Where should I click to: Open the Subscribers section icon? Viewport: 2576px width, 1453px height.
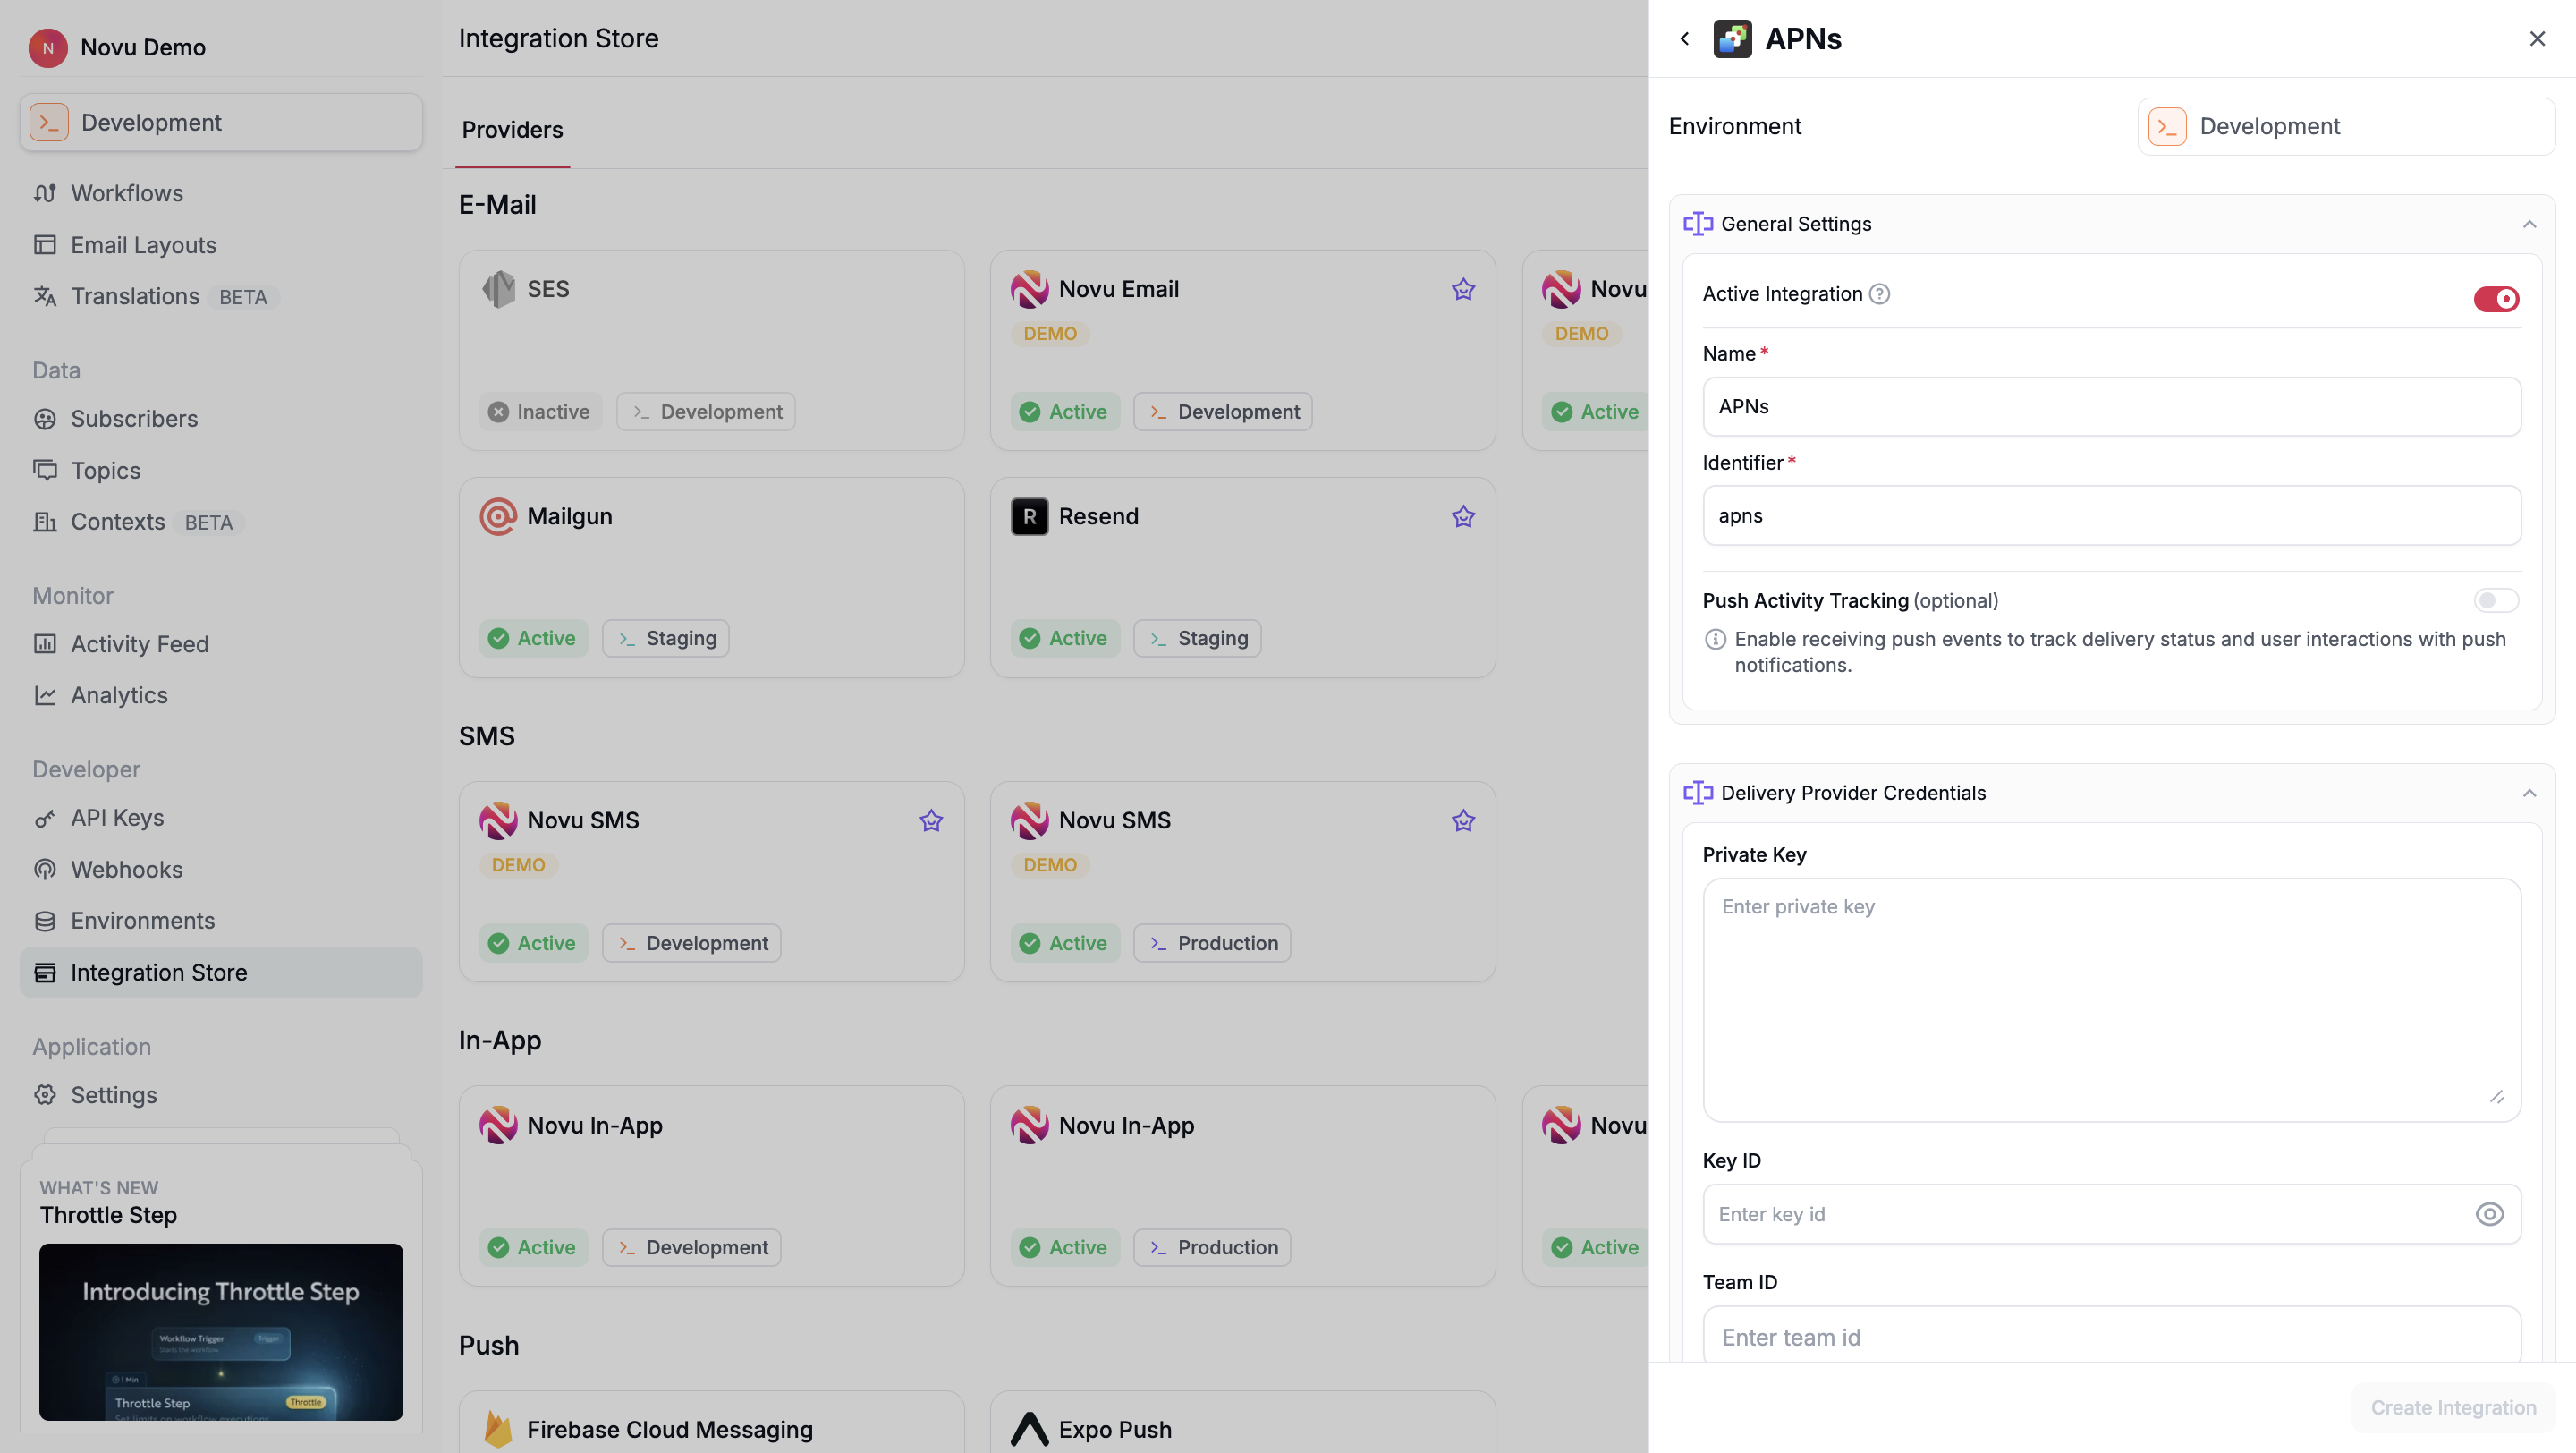[x=47, y=418]
